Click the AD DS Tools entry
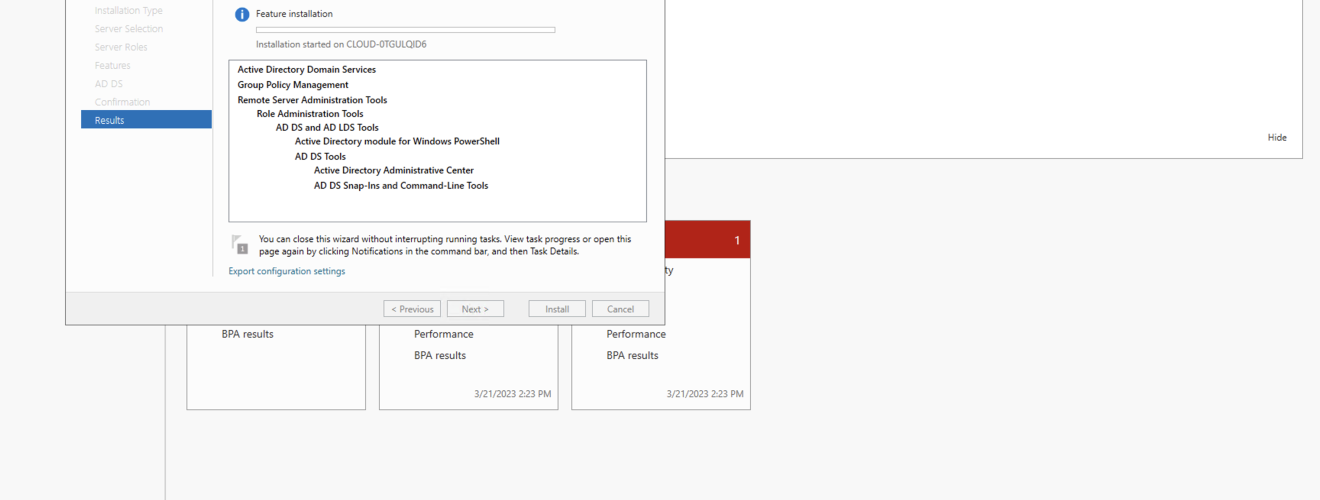The height and width of the screenshot is (500, 1320). [x=320, y=157]
